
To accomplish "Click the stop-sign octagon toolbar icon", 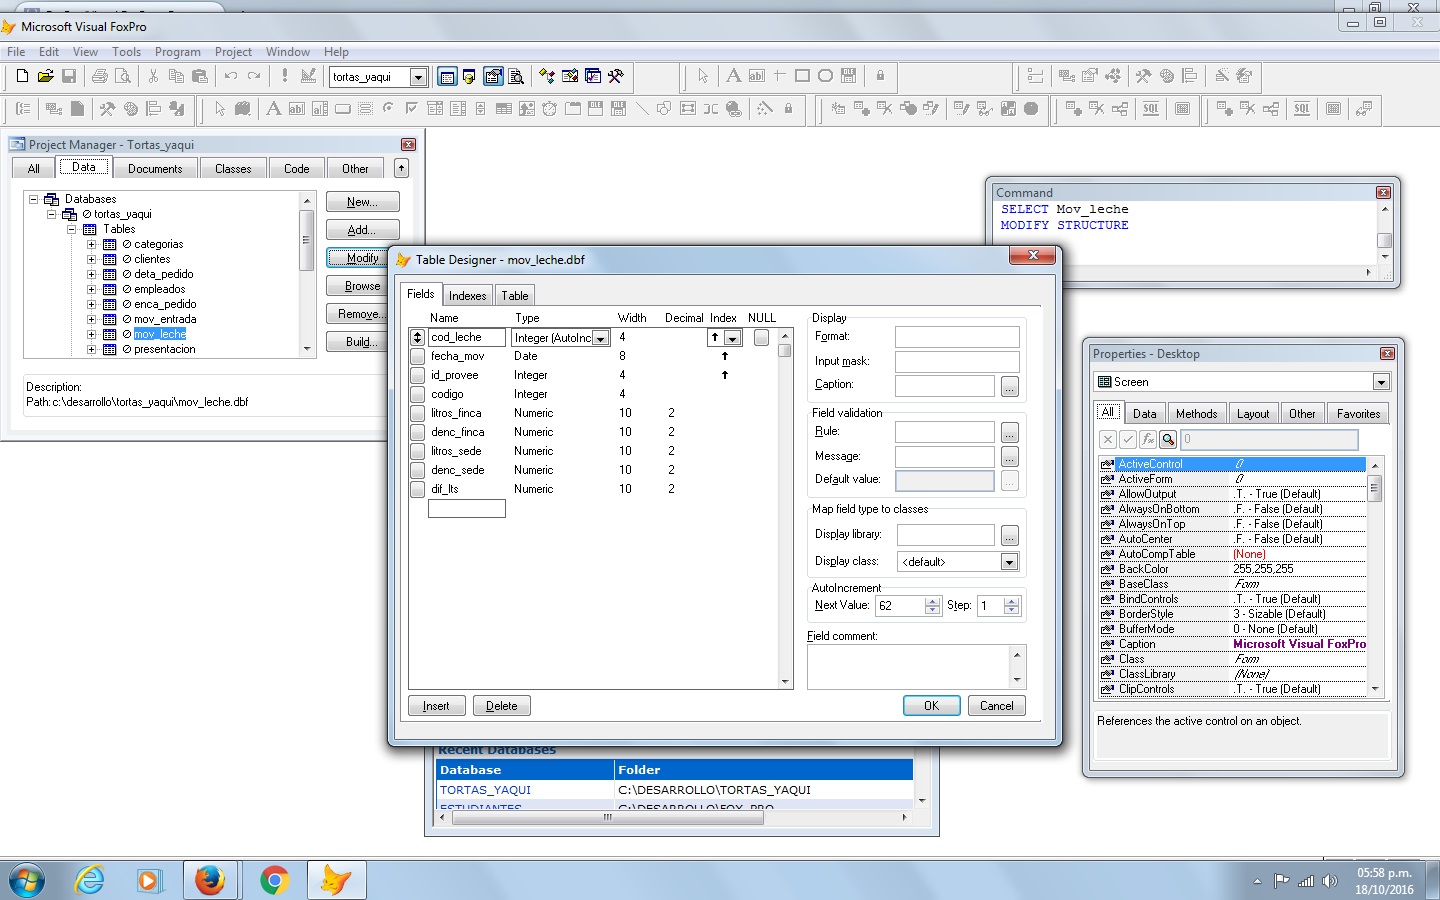I will coord(1031,108).
